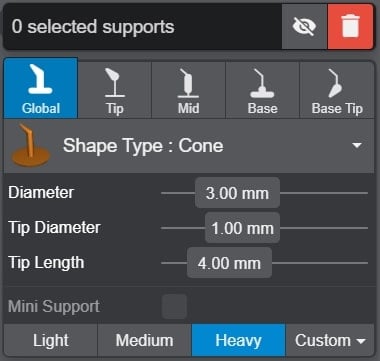The height and width of the screenshot is (361, 380).
Task: Click the Diameter 3.00 mm value field
Action: tap(237, 193)
